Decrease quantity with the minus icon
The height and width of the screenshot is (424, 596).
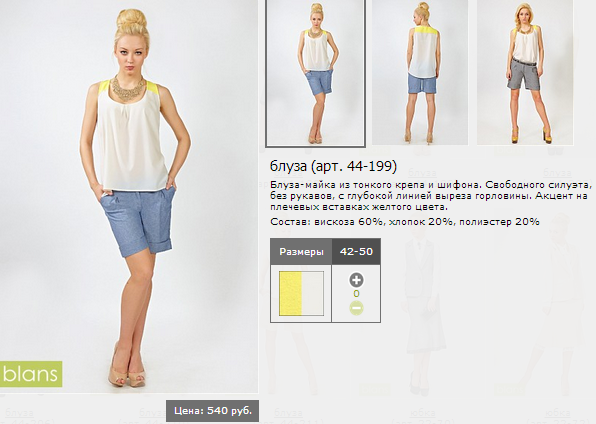coord(356,308)
